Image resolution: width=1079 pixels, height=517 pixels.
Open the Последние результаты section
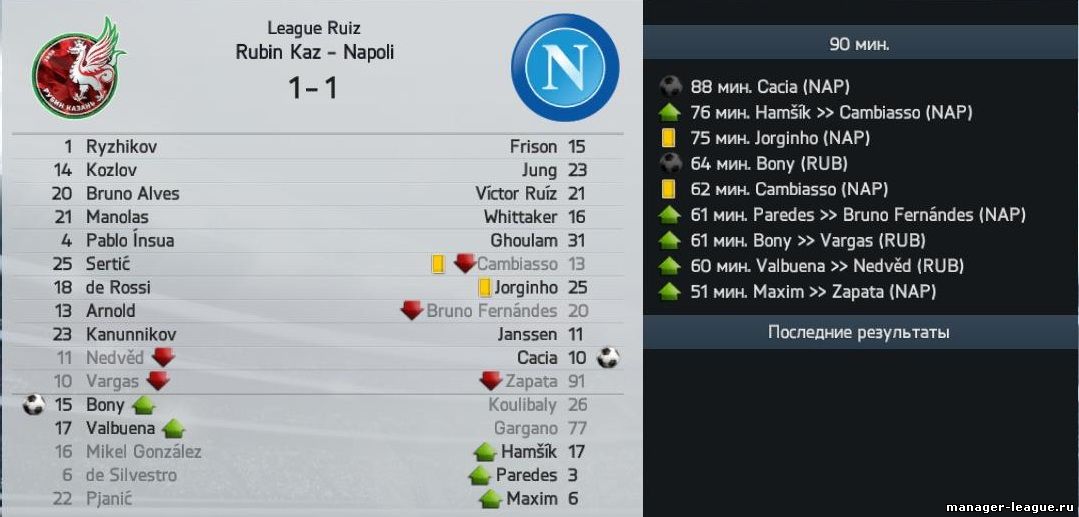tap(860, 333)
